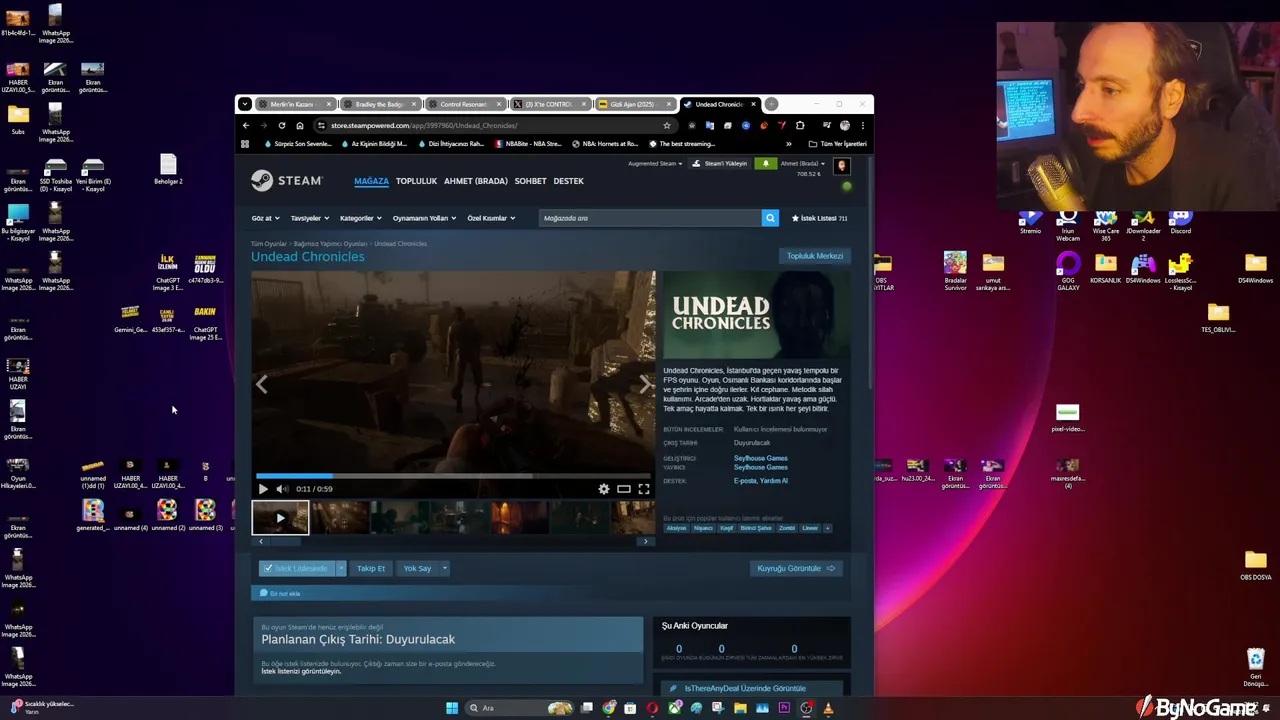Screen dimensions: 1280x720
Task: Open NBABite bookmark in bookmarks bar
Action: click(x=529, y=144)
